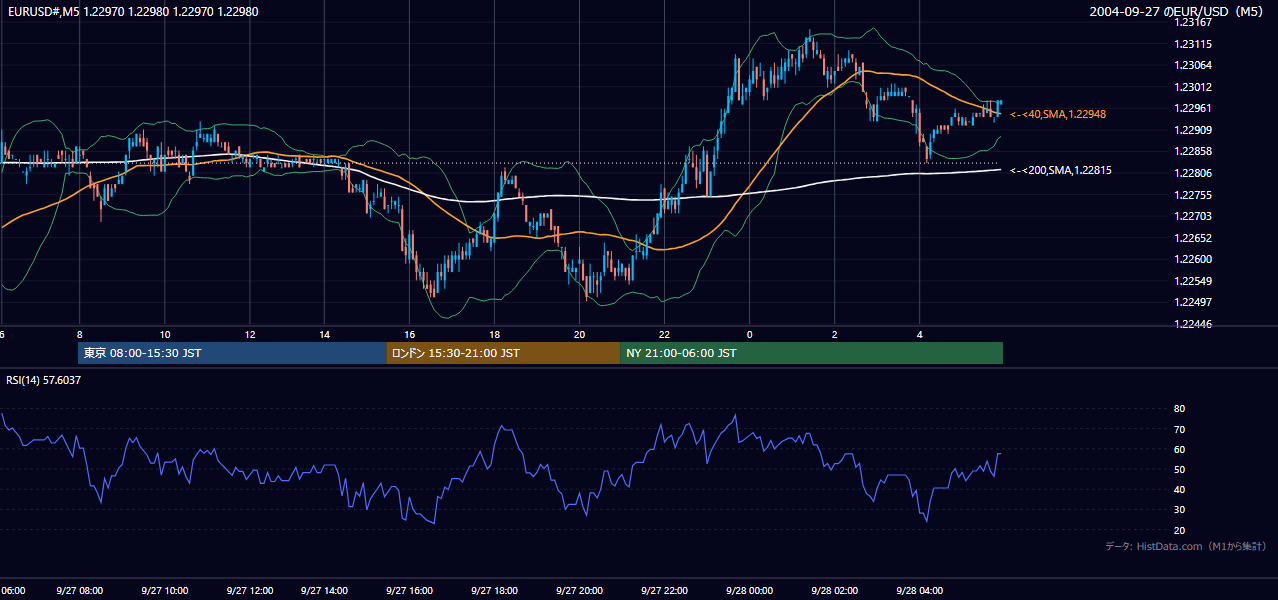Click hour label 12 below price chart
Viewport: 1278px width, 600px height.
(250, 334)
